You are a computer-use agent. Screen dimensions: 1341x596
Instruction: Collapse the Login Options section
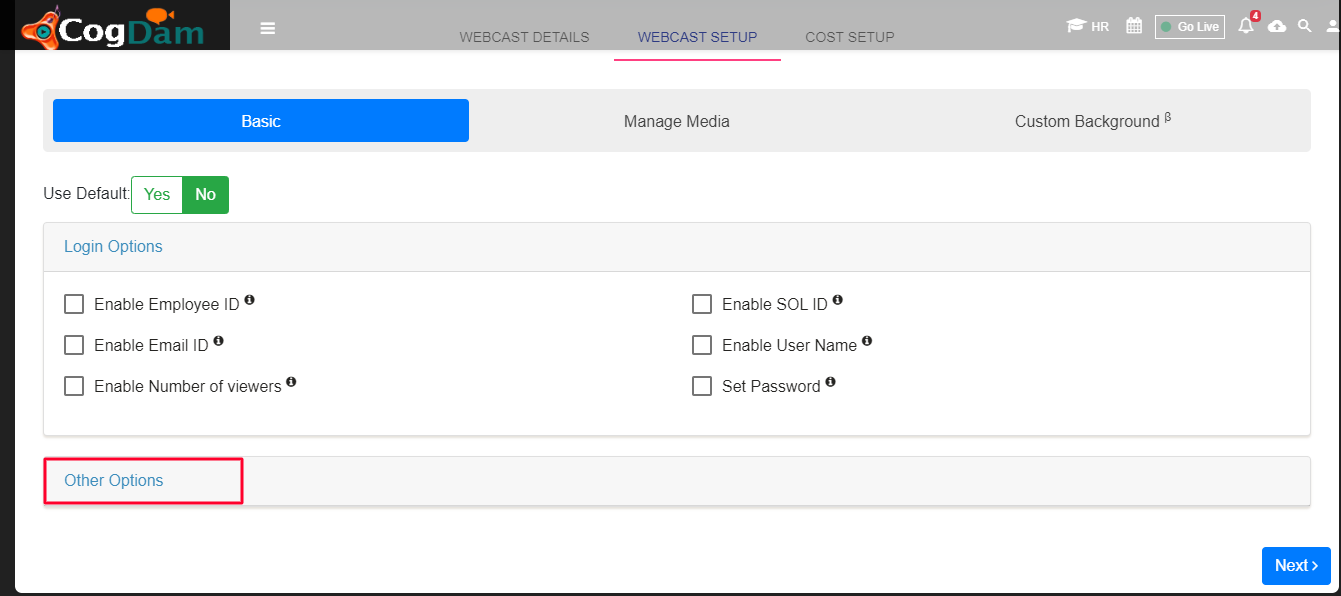click(113, 247)
